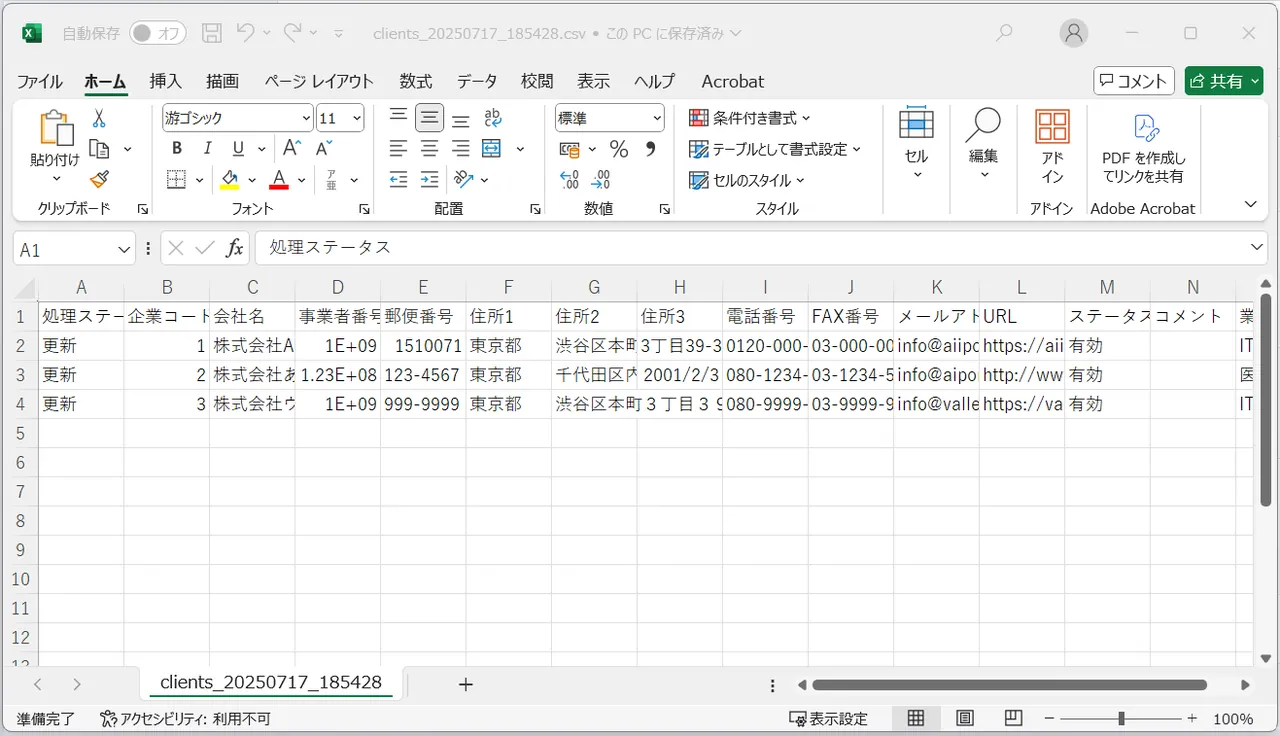Open the search magnifier in title bar
1280x736 pixels.
click(x=1005, y=33)
